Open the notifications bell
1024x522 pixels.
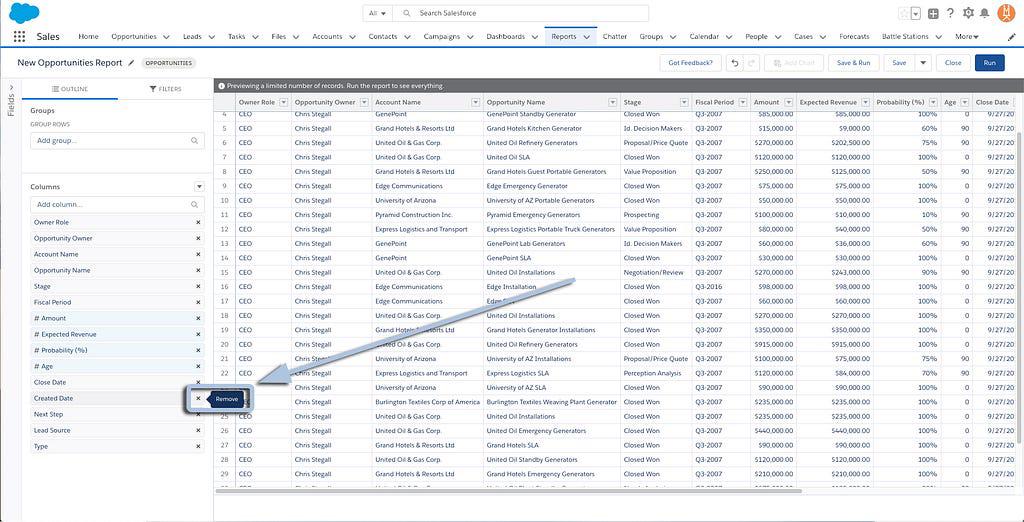pos(985,13)
